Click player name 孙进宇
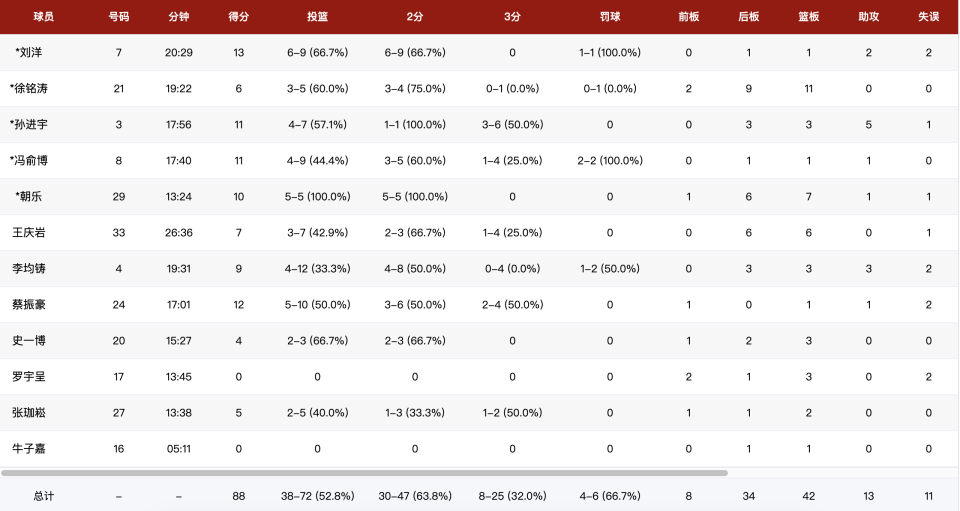Image resolution: width=960 pixels, height=511 pixels. click(x=29, y=124)
